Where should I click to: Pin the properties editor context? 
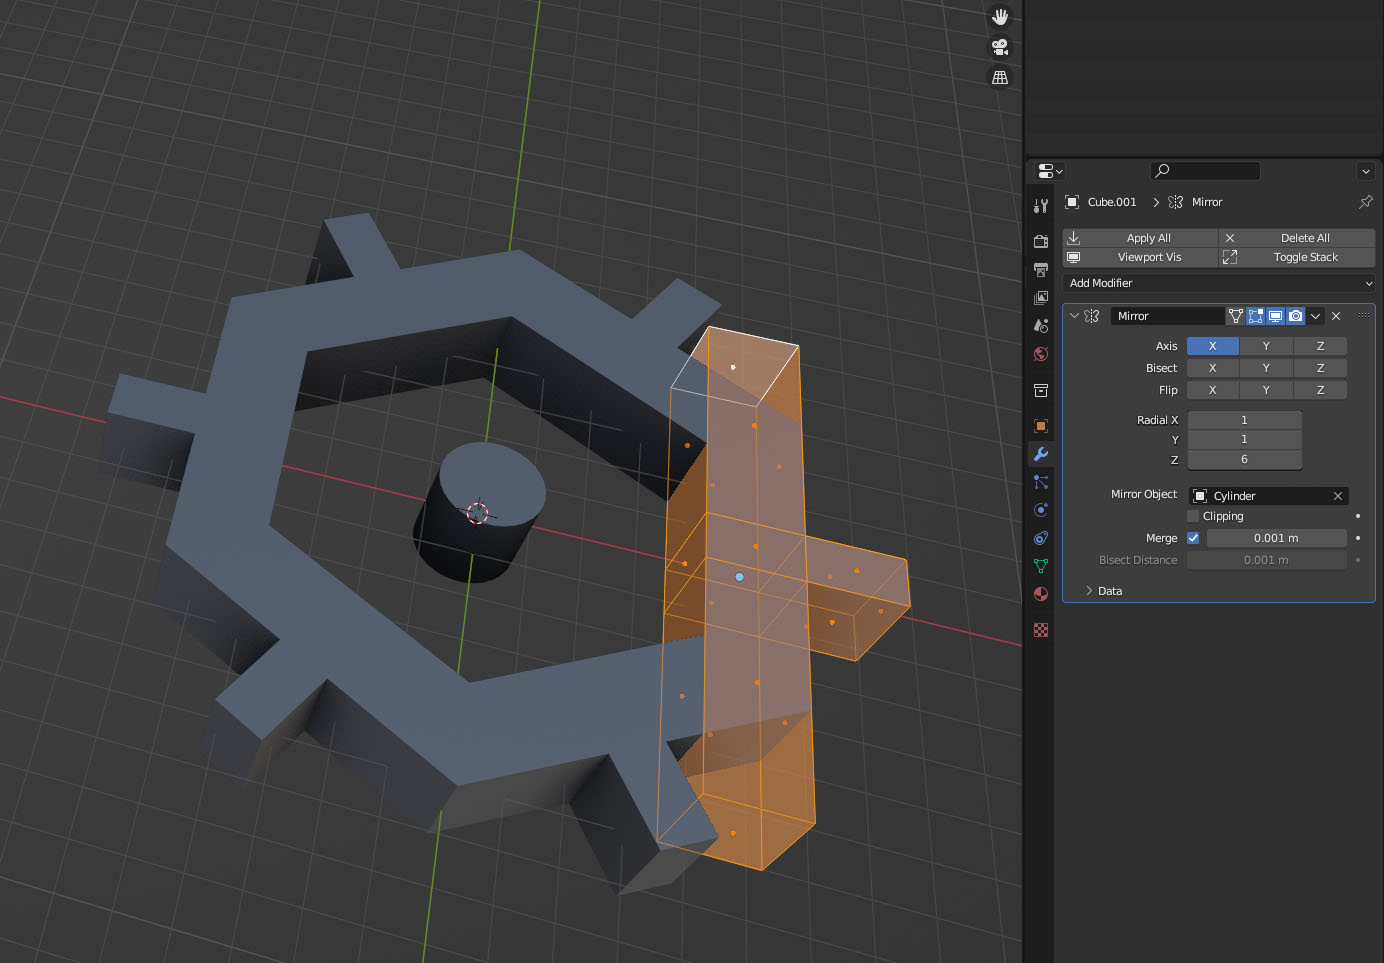(x=1366, y=202)
